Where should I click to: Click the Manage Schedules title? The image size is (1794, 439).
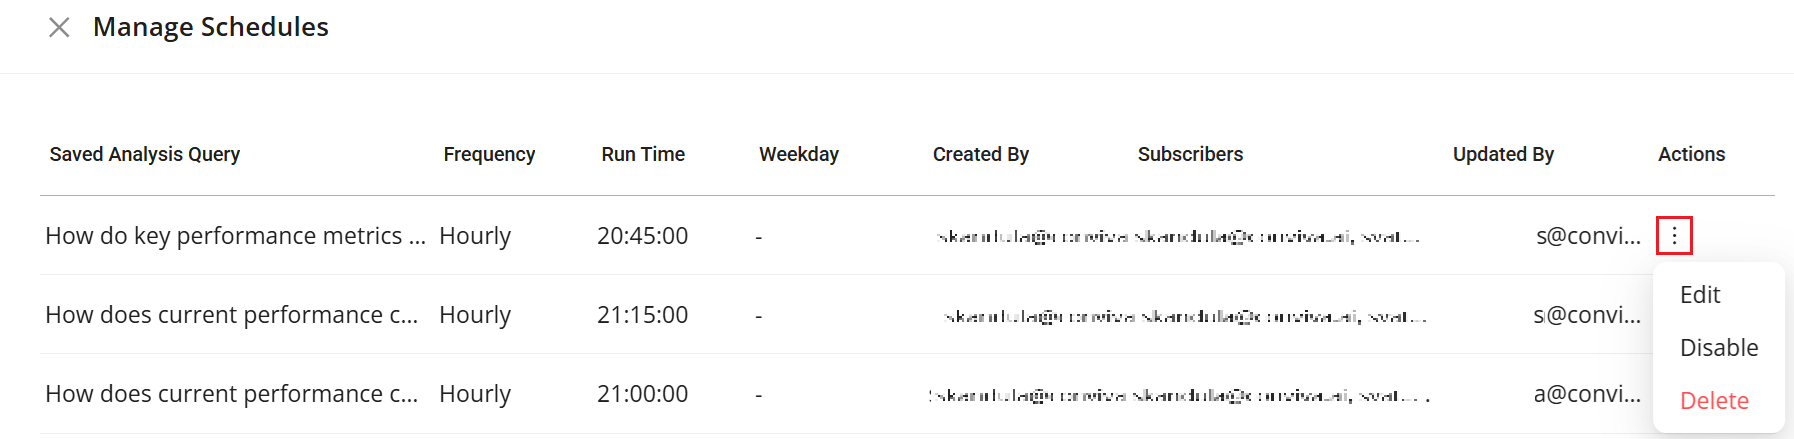(x=210, y=27)
